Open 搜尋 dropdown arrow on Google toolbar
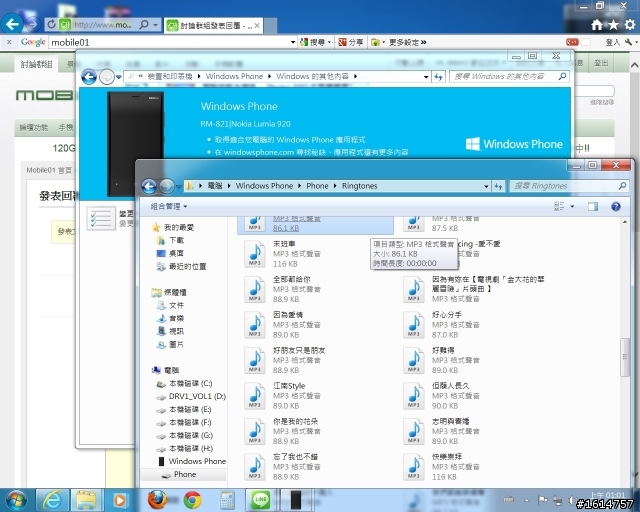640x512 pixels. (x=329, y=42)
